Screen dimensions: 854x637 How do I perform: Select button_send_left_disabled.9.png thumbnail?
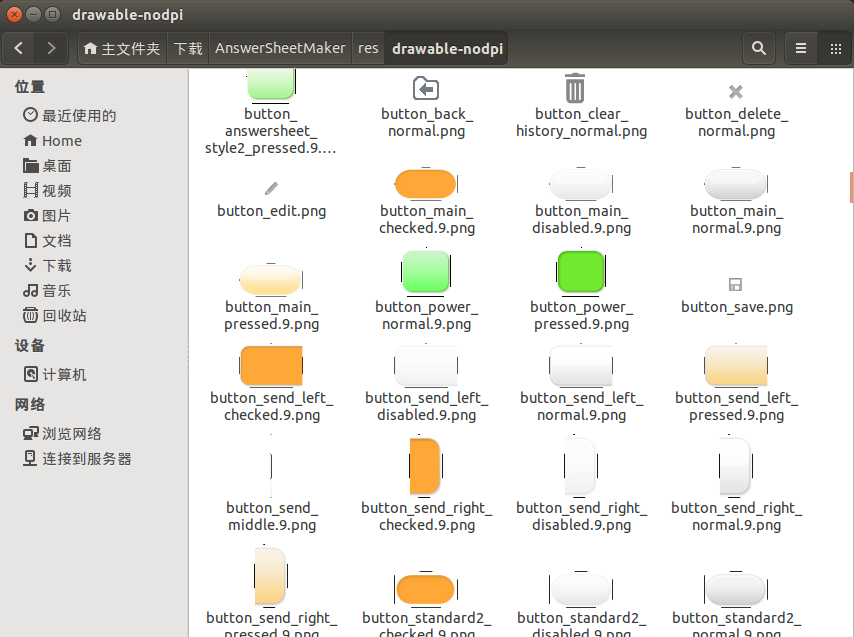coord(426,365)
